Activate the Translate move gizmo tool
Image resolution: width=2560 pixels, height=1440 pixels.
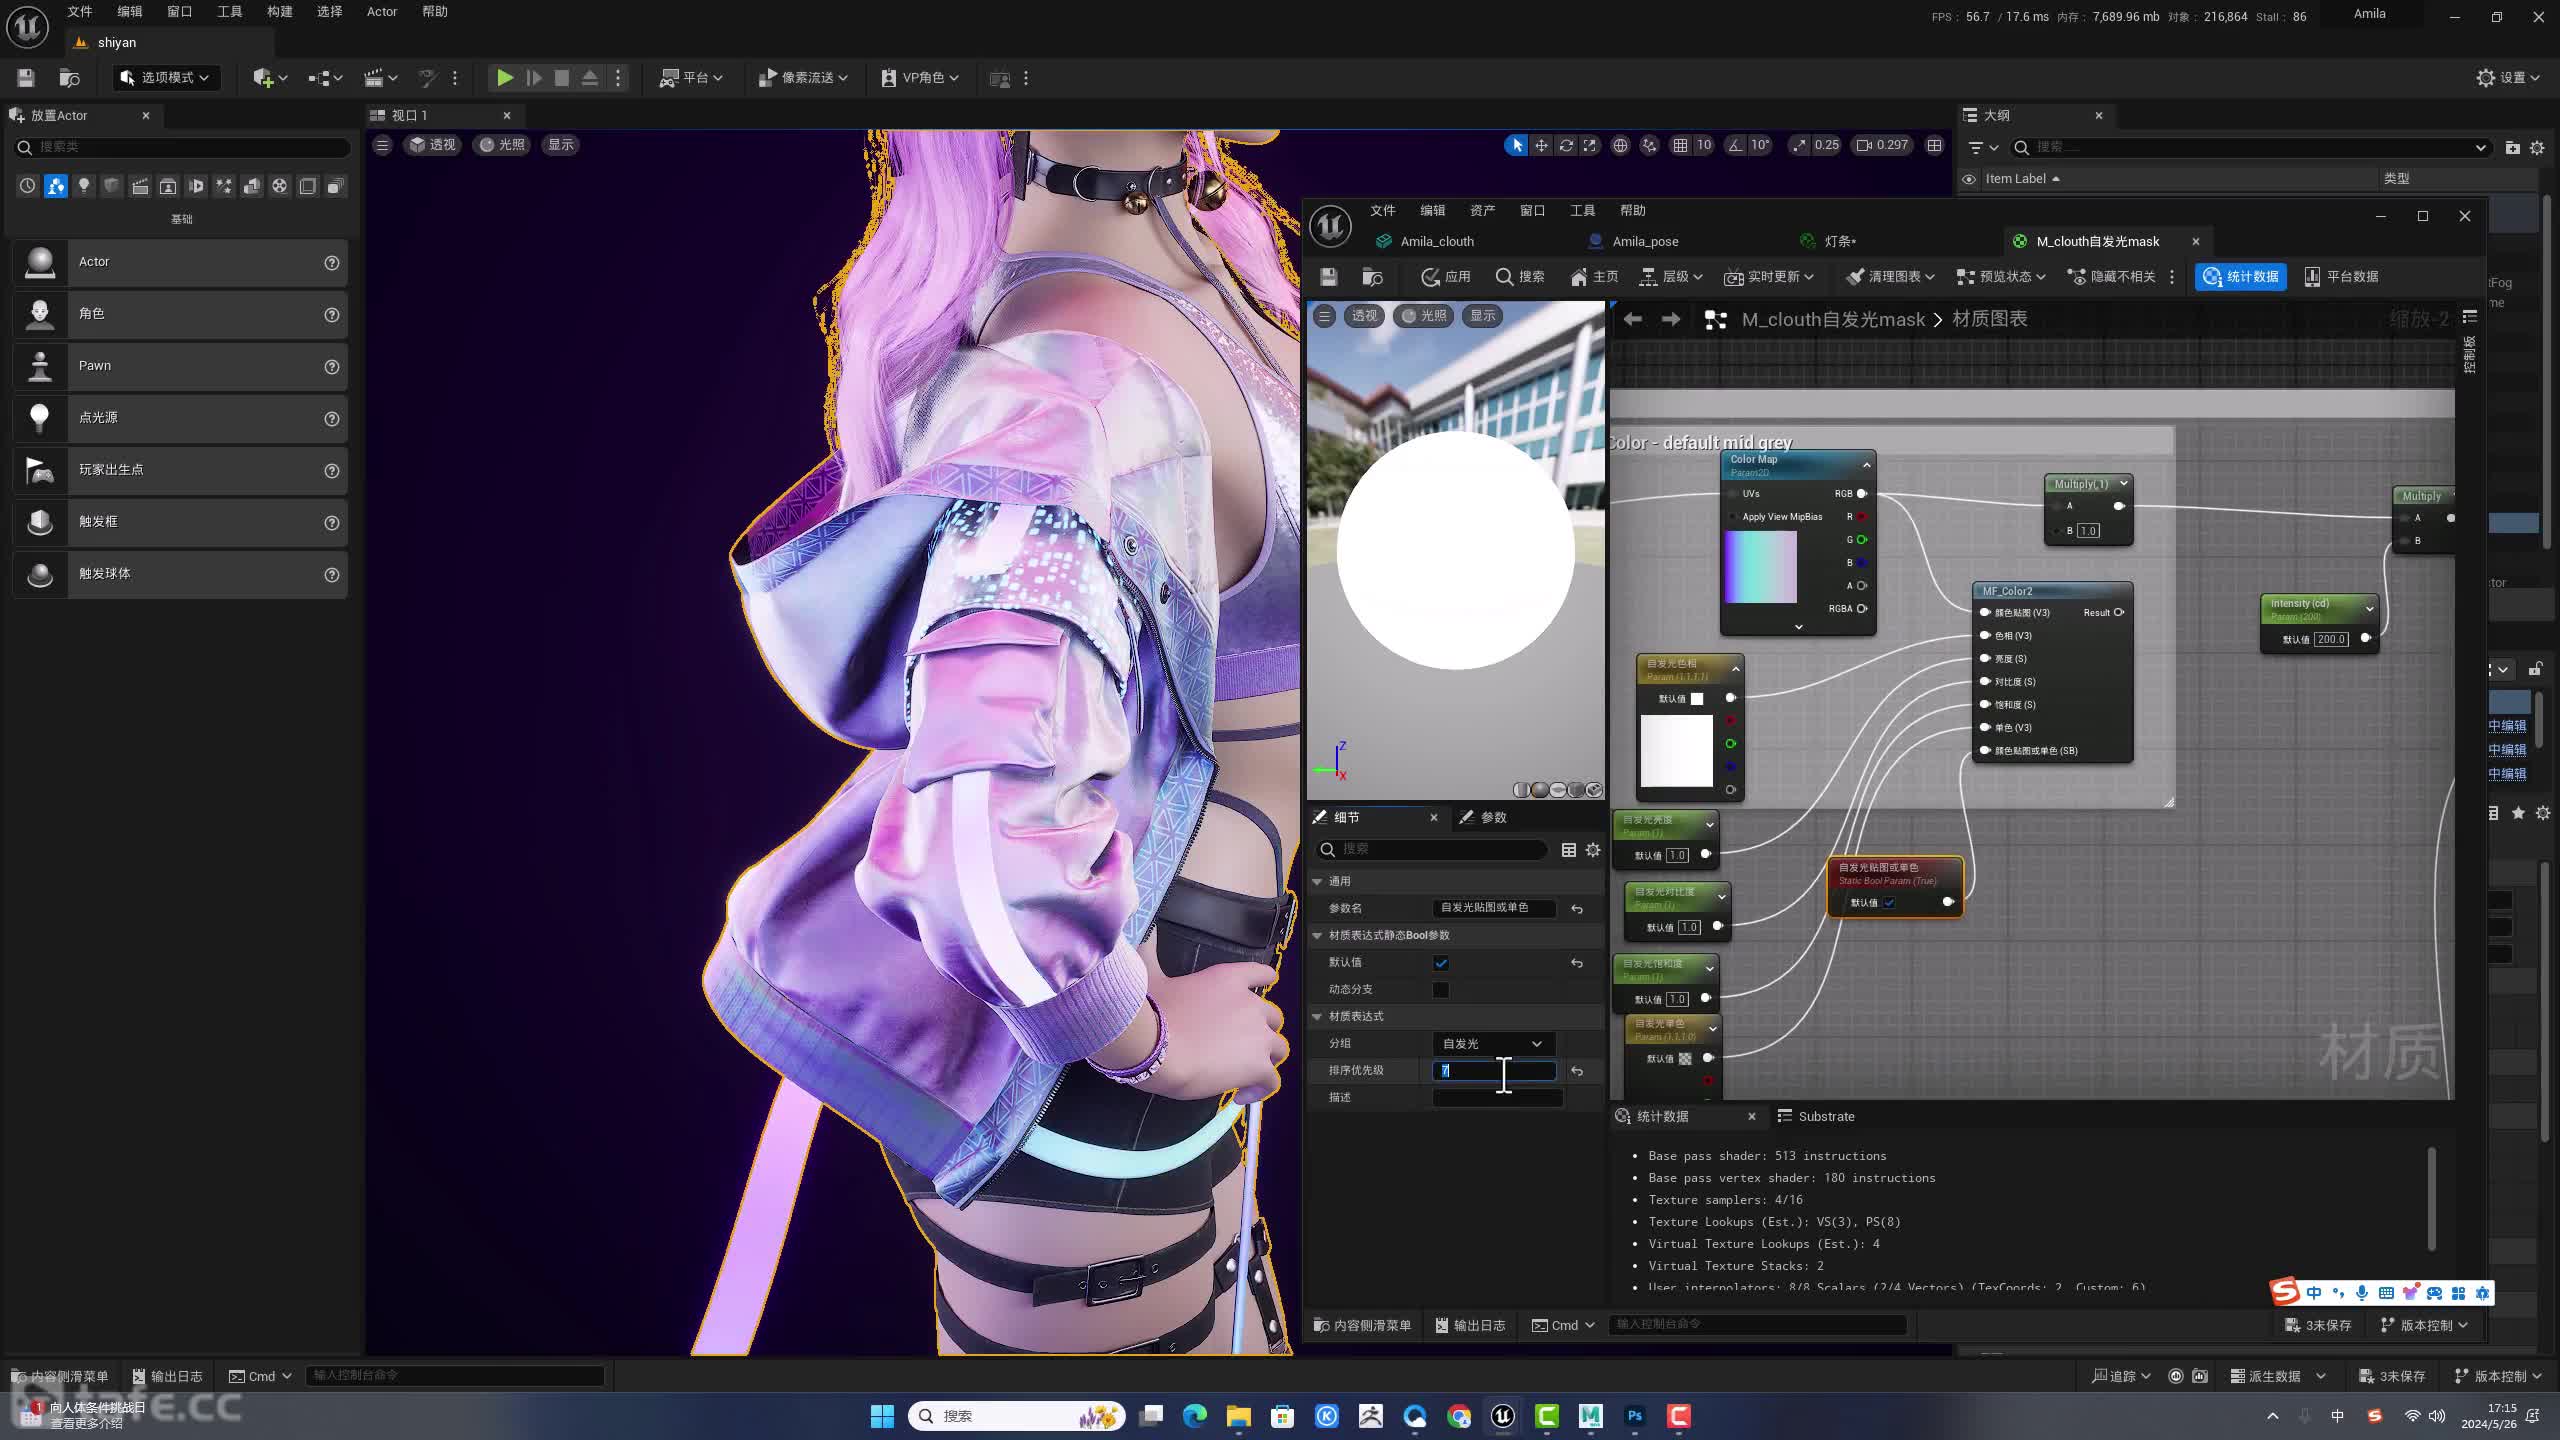[1541, 145]
